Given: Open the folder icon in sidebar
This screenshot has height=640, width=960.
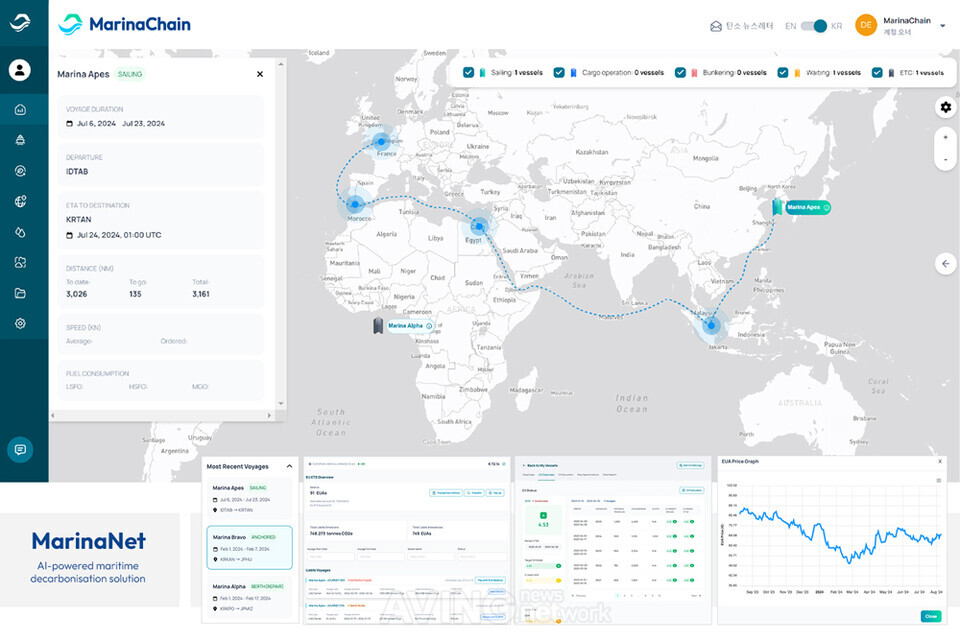Looking at the screenshot, I should point(20,293).
